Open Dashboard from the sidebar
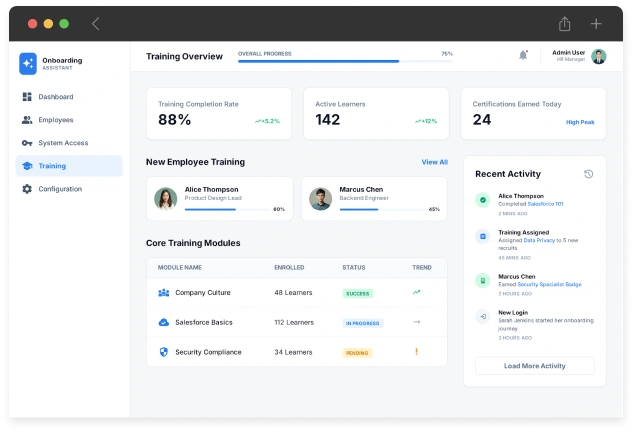The width and height of the screenshot is (634, 432). coord(55,97)
